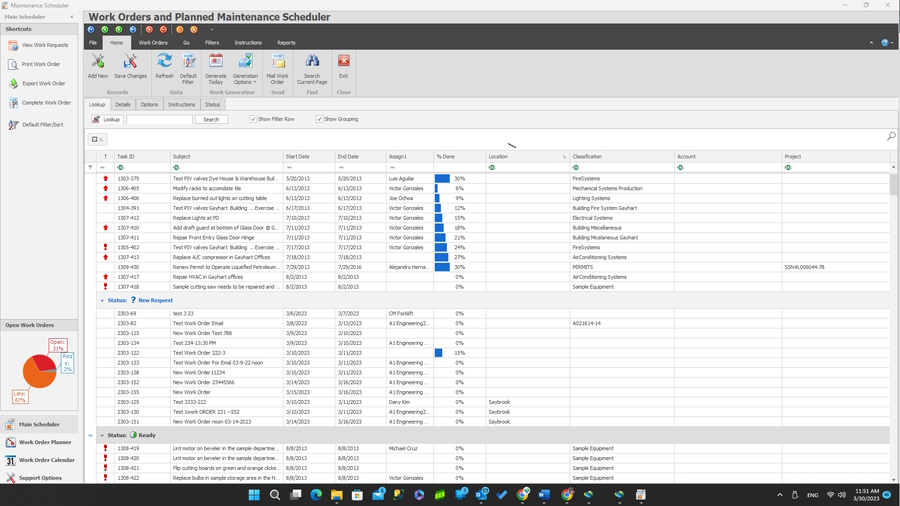Sort by the Location column header
Image resolution: width=900 pixels, height=506 pixels.
527,157
